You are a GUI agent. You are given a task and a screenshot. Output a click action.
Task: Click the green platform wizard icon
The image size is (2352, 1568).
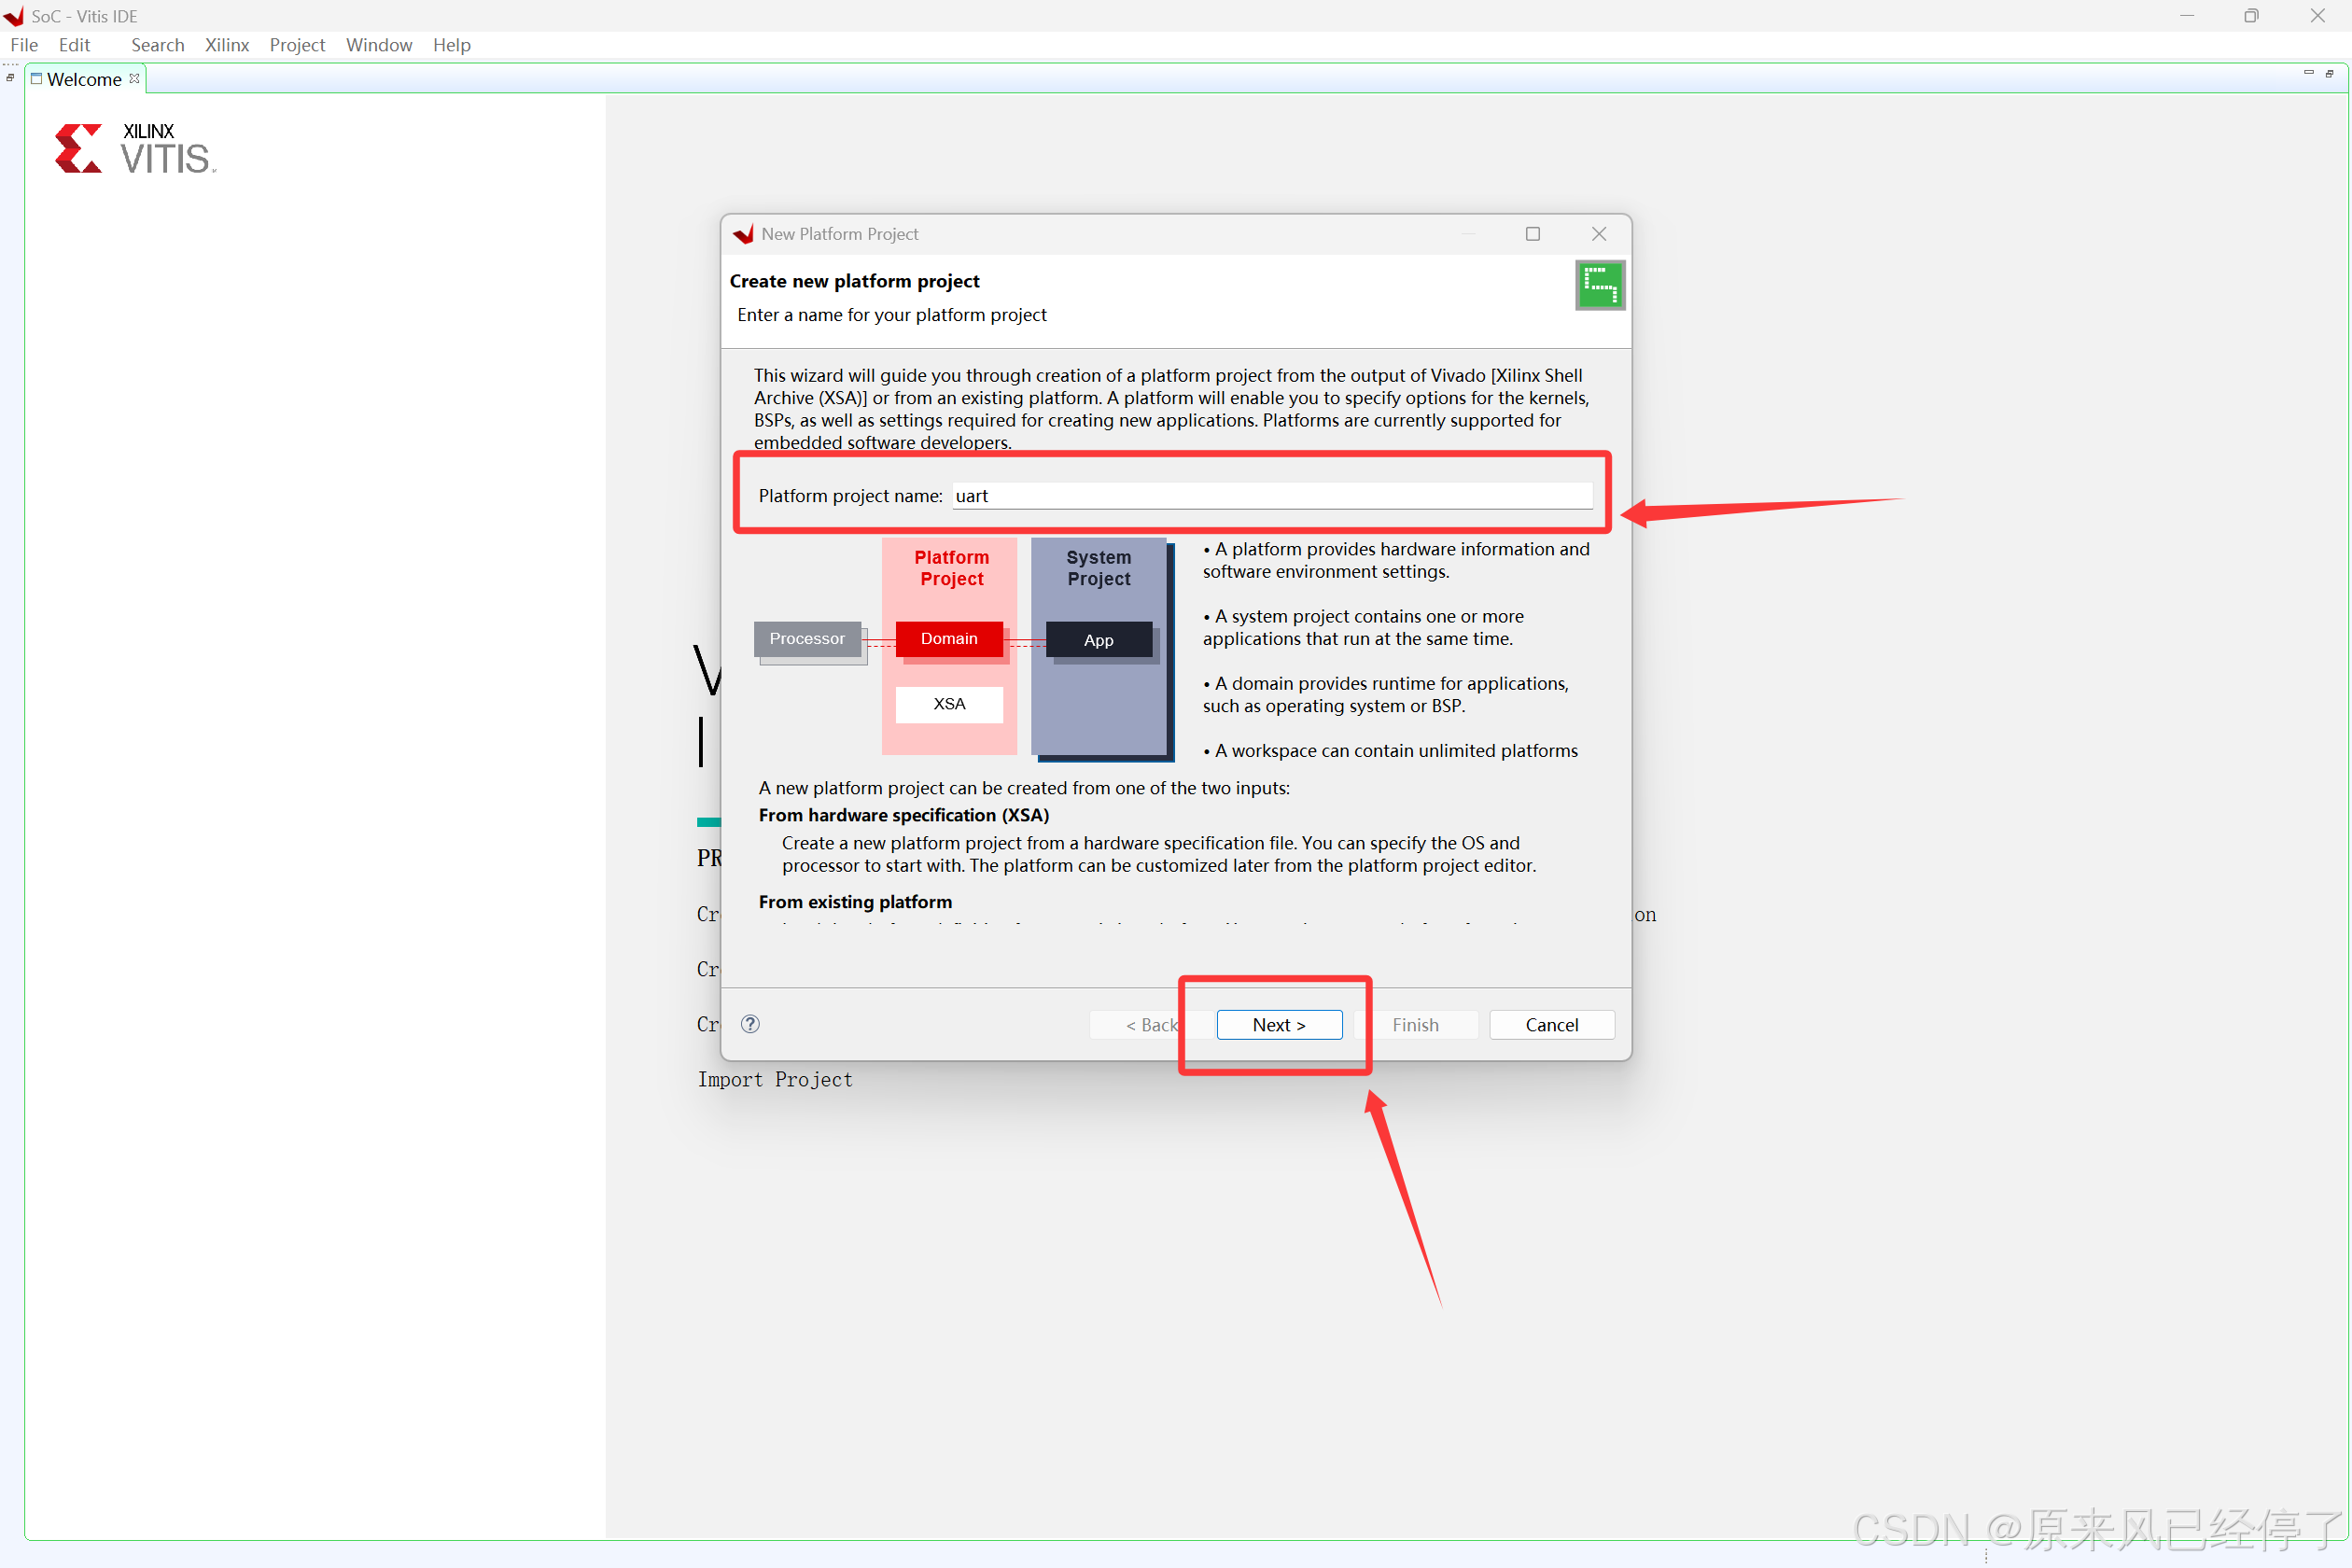point(1599,286)
